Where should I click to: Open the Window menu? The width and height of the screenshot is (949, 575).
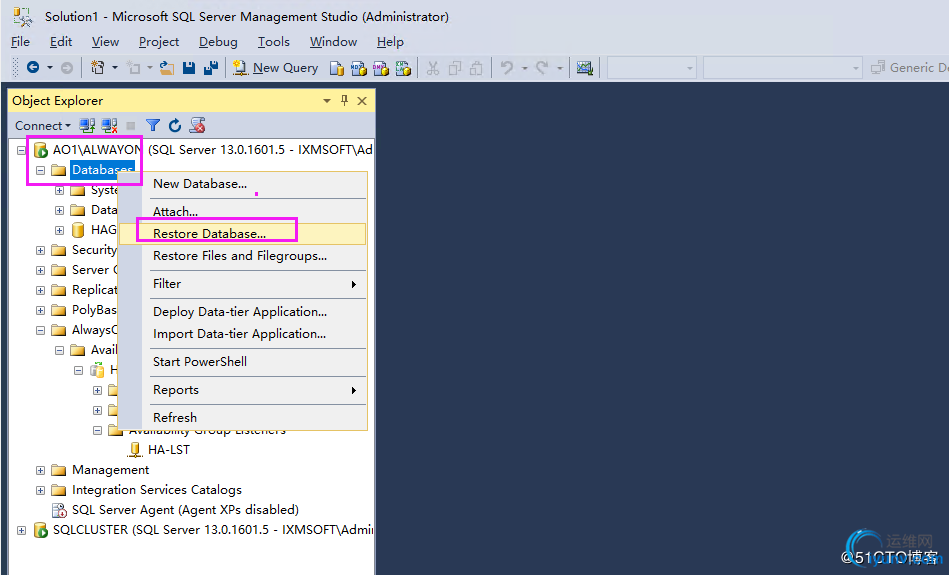pos(333,42)
